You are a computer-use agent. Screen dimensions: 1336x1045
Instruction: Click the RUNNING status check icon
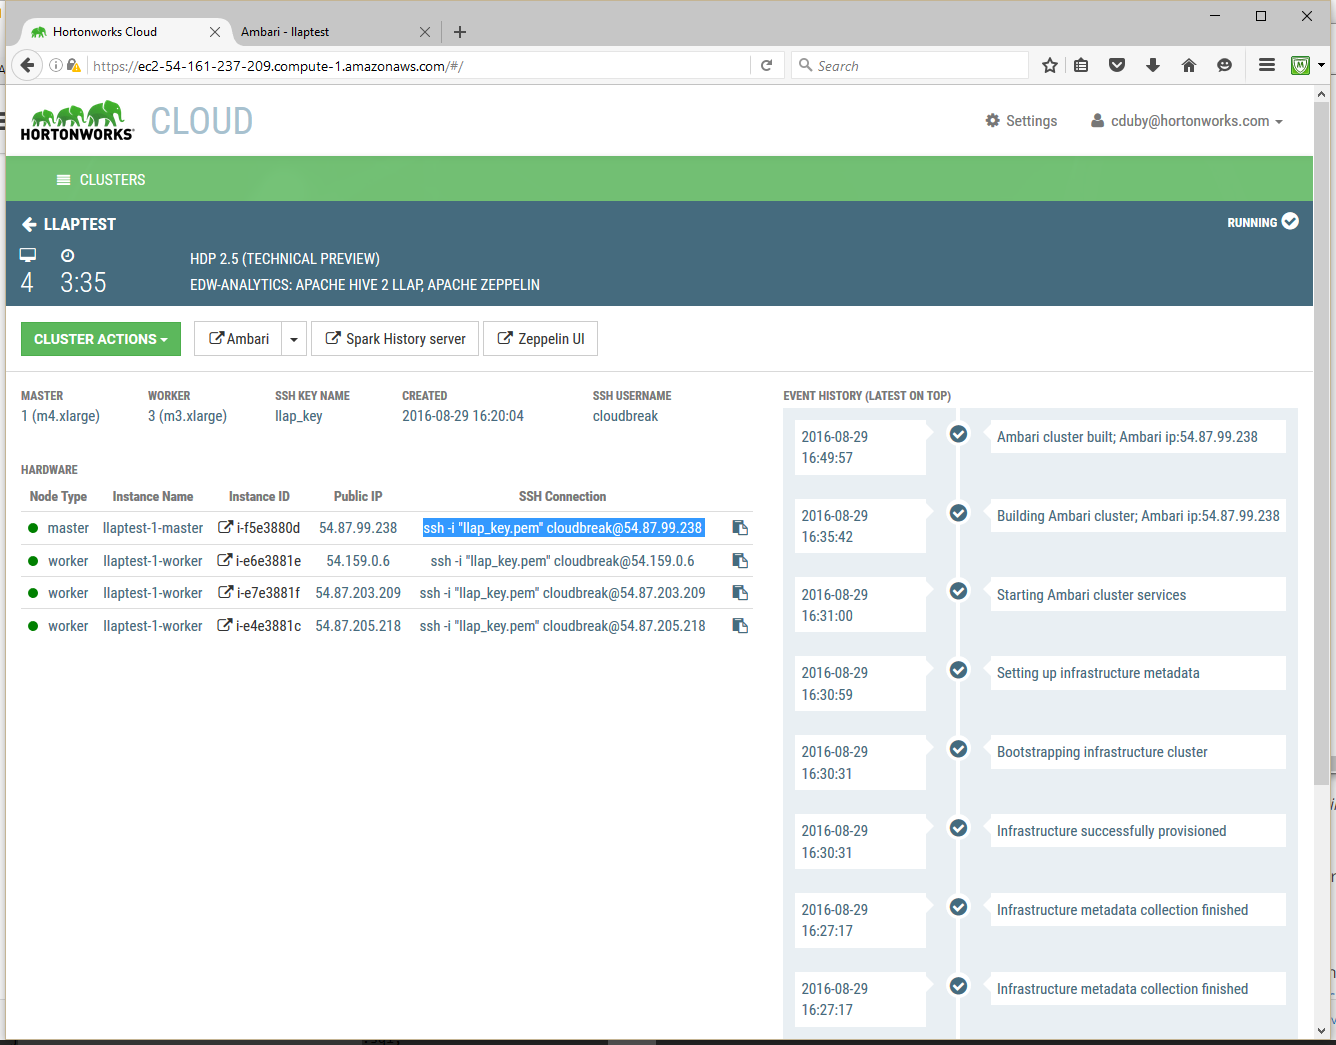pyautogui.click(x=1289, y=221)
